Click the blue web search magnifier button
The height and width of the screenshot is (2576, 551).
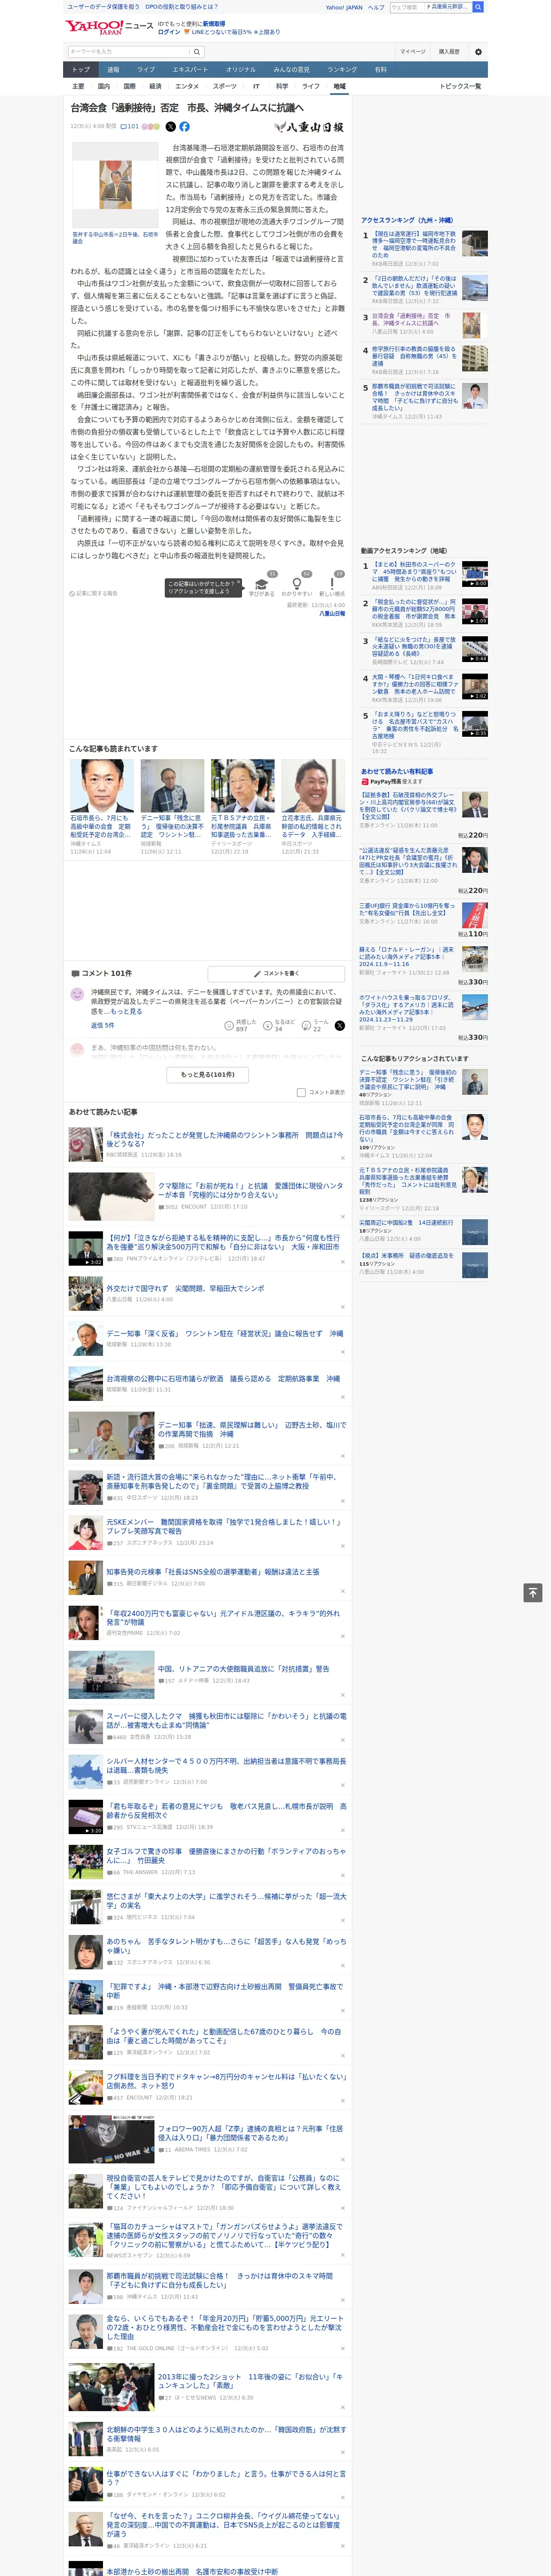[478, 7]
